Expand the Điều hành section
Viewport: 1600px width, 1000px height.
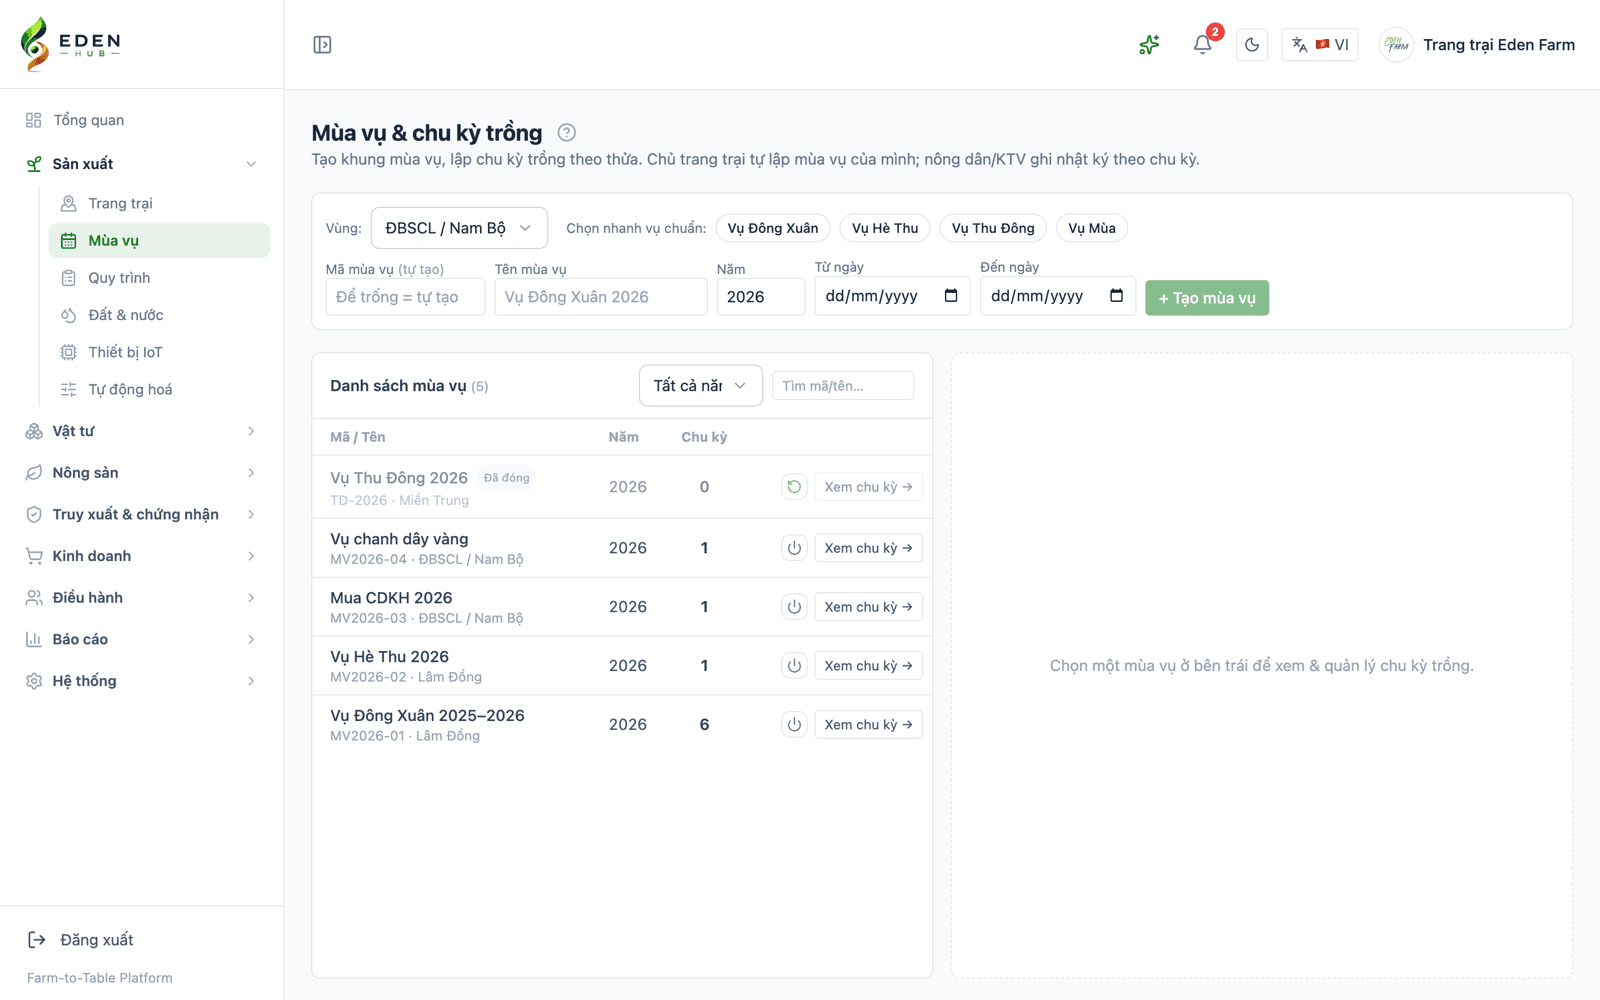(x=142, y=598)
